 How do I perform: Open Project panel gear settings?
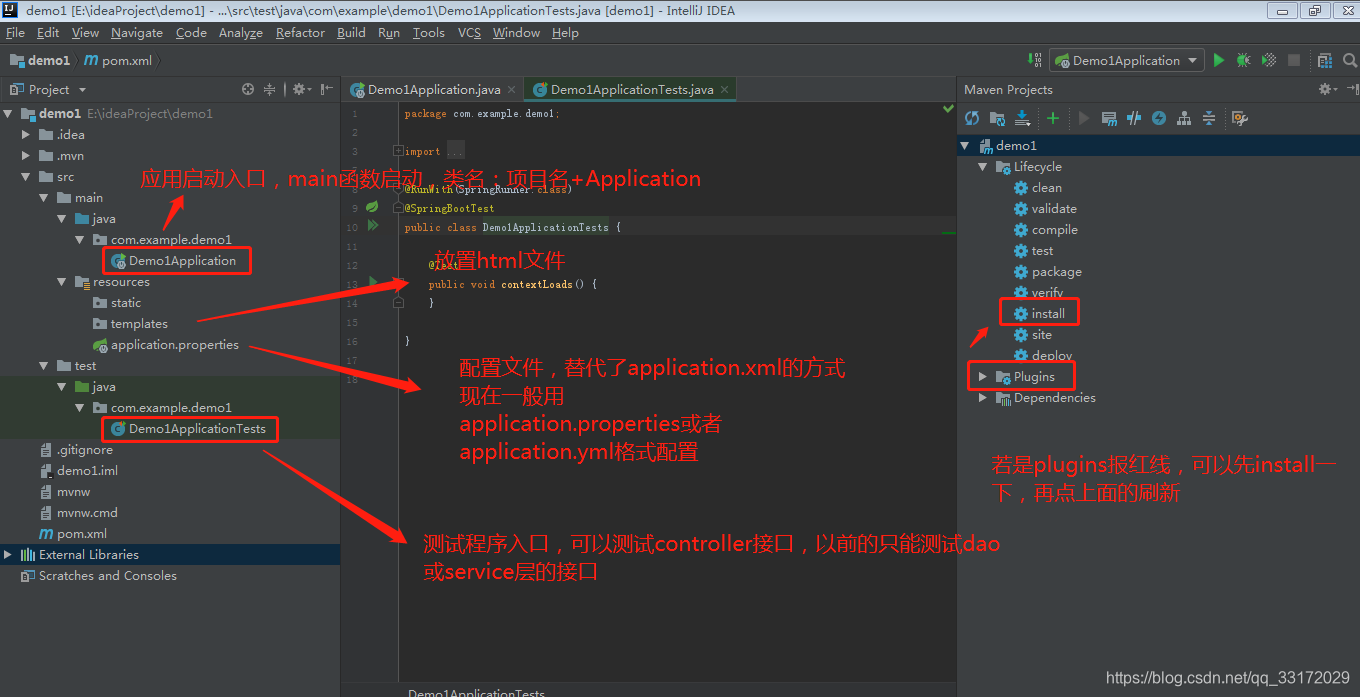(x=301, y=89)
